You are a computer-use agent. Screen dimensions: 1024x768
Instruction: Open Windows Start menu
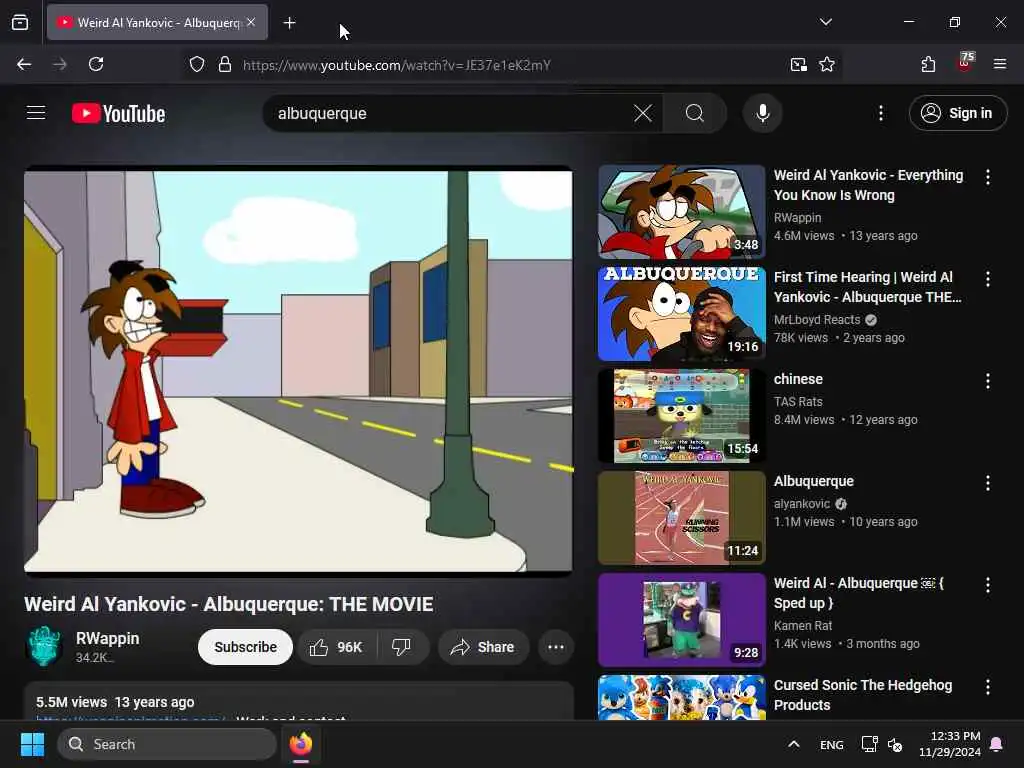click(x=32, y=744)
